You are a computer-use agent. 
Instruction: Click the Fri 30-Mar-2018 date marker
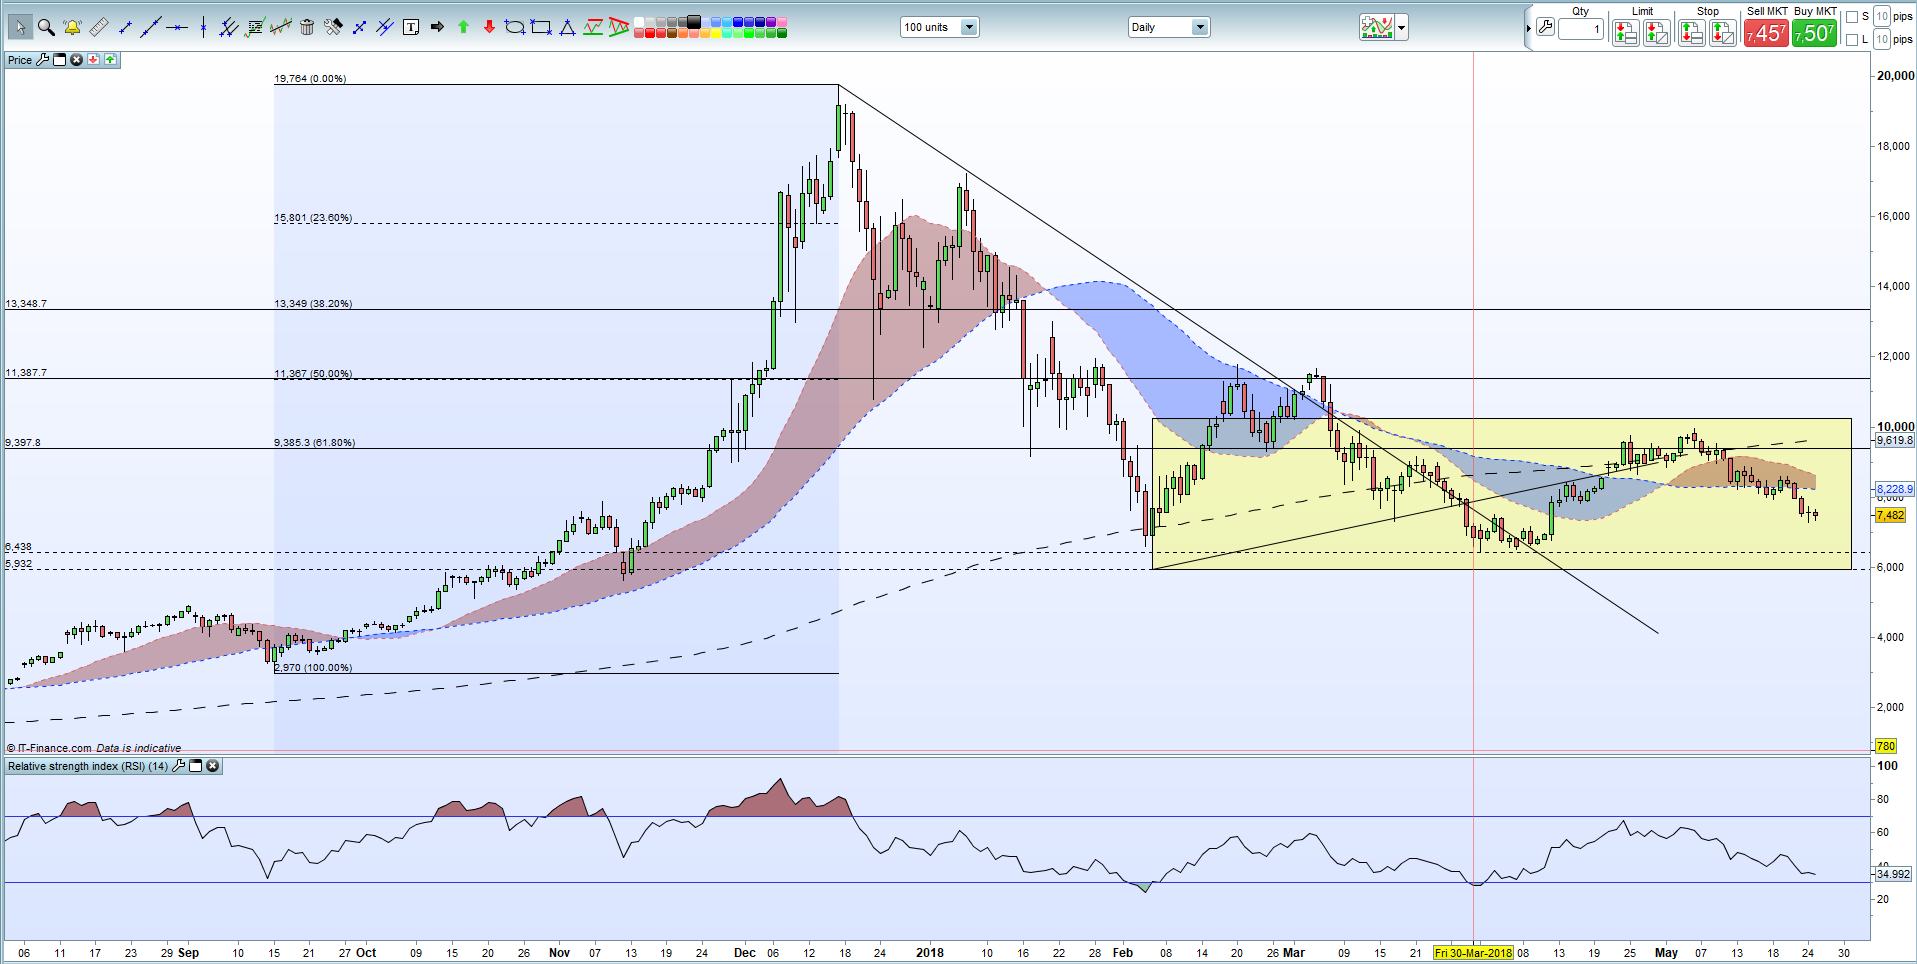coord(1473,953)
